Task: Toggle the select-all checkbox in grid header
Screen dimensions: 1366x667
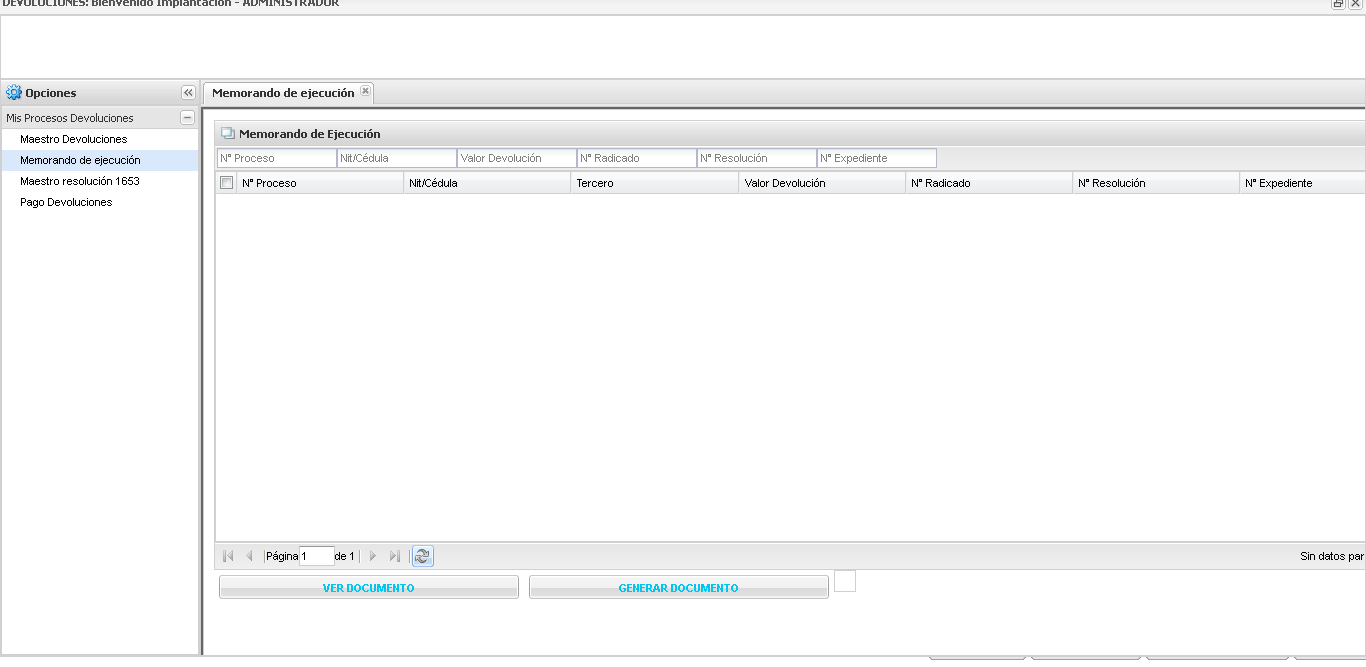Action: (227, 183)
